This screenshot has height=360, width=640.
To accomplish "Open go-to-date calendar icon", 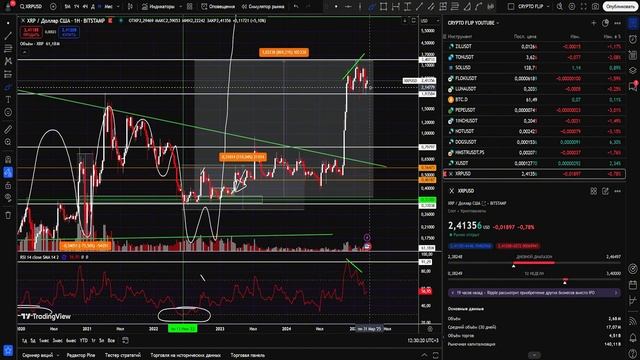I will pyautogui.click(x=125, y=340).
